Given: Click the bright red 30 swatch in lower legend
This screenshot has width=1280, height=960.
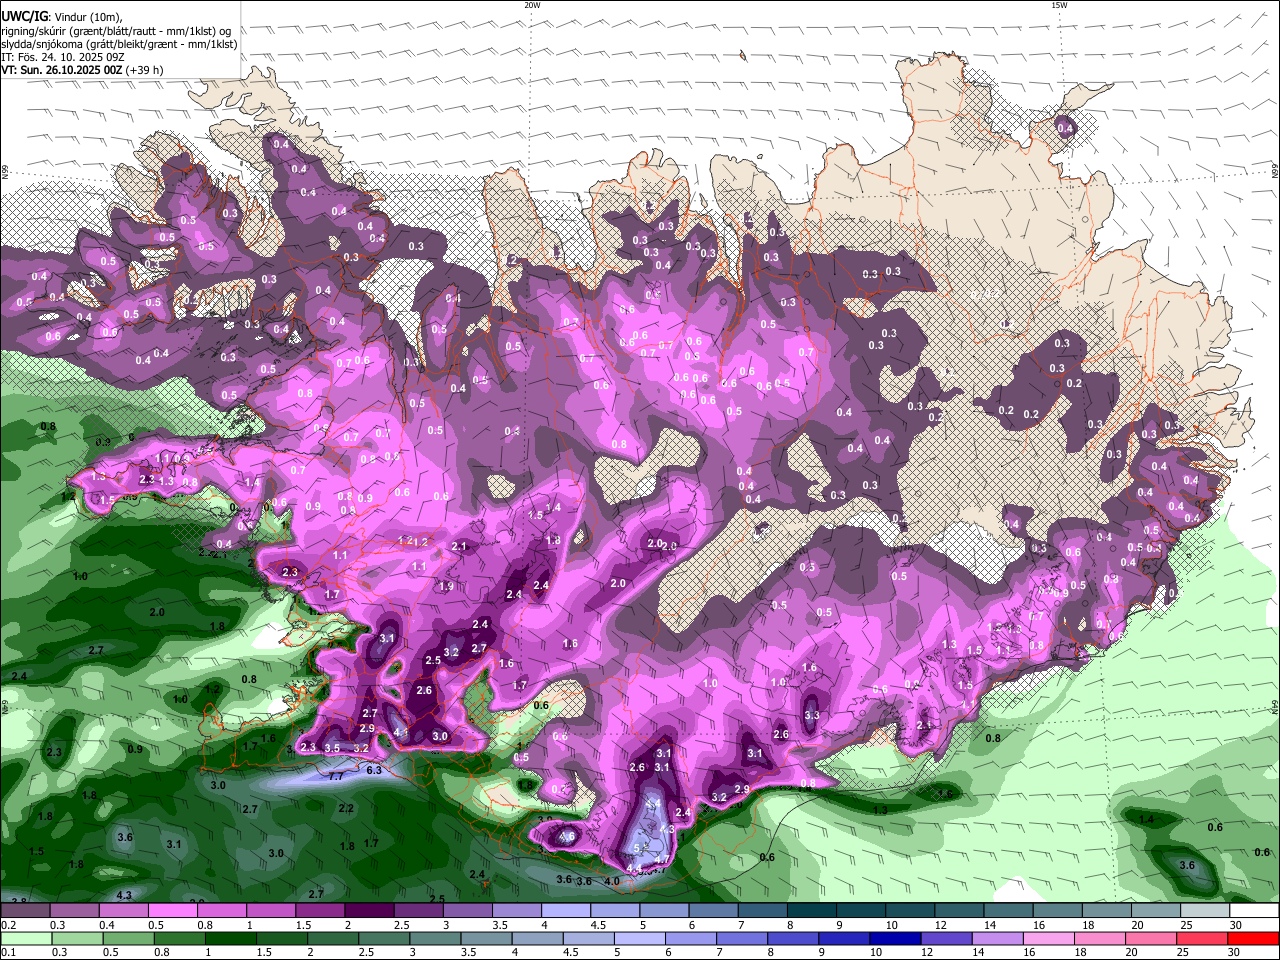Looking at the screenshot, I should [x=1254, y=938].
